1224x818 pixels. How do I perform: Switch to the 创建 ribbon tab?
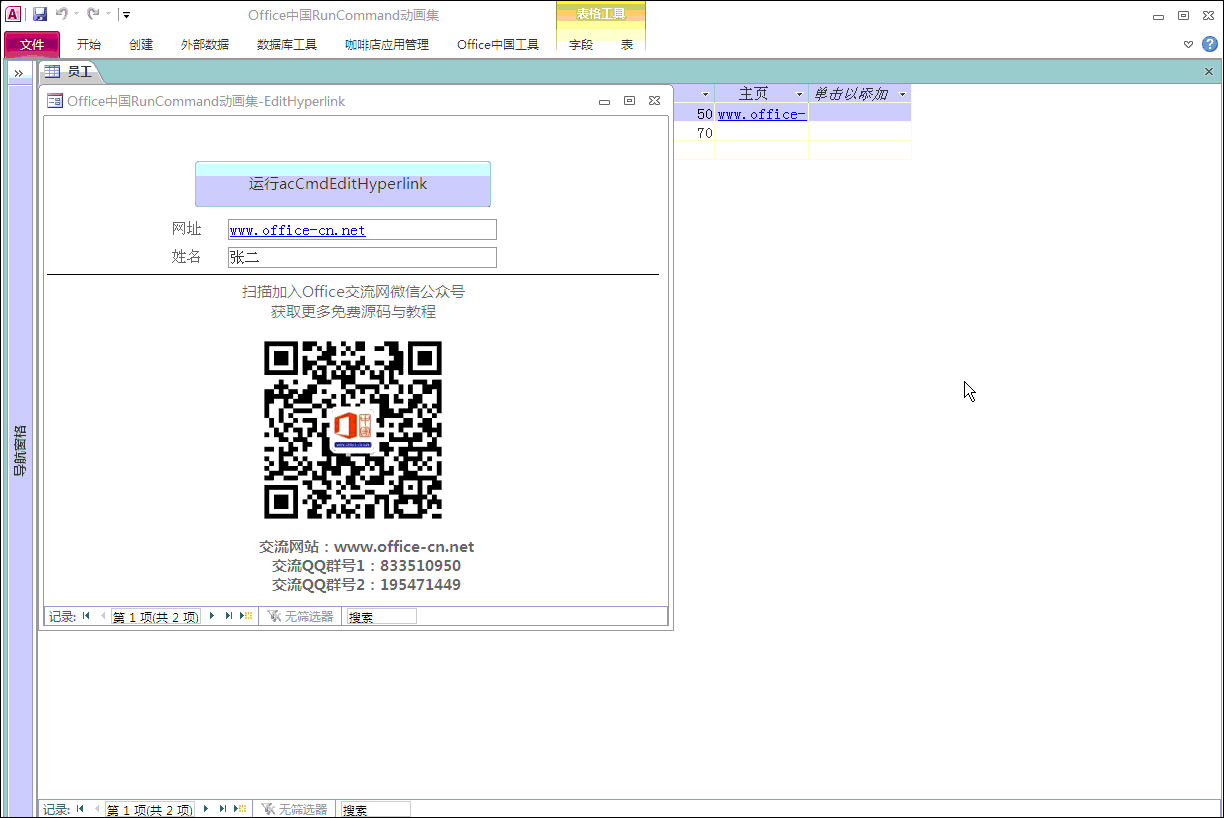[141, 45]
